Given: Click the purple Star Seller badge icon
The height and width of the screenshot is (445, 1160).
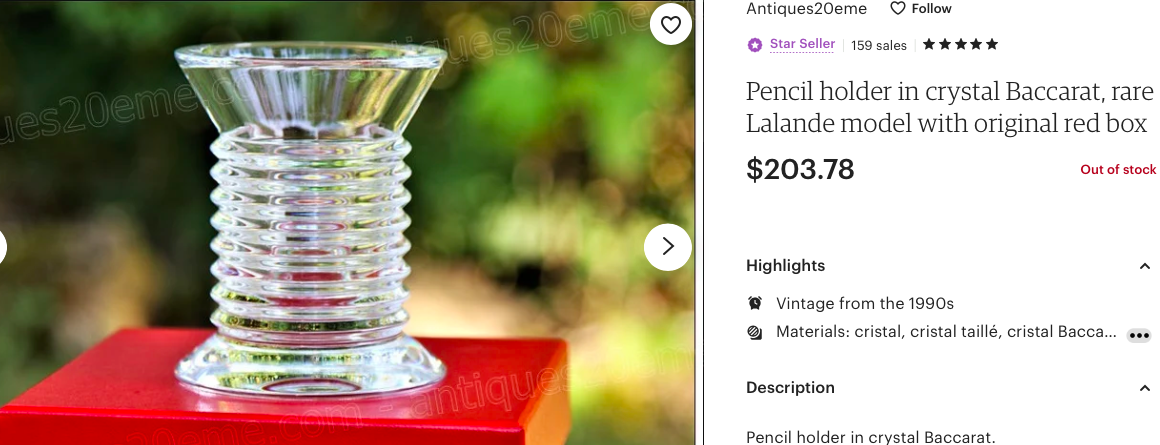Looking at the screenshot, I should pos(755,45).
